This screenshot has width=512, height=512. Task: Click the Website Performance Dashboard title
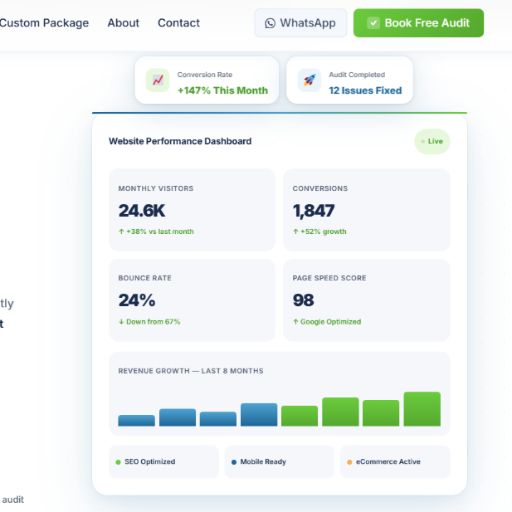click(180, 141)
